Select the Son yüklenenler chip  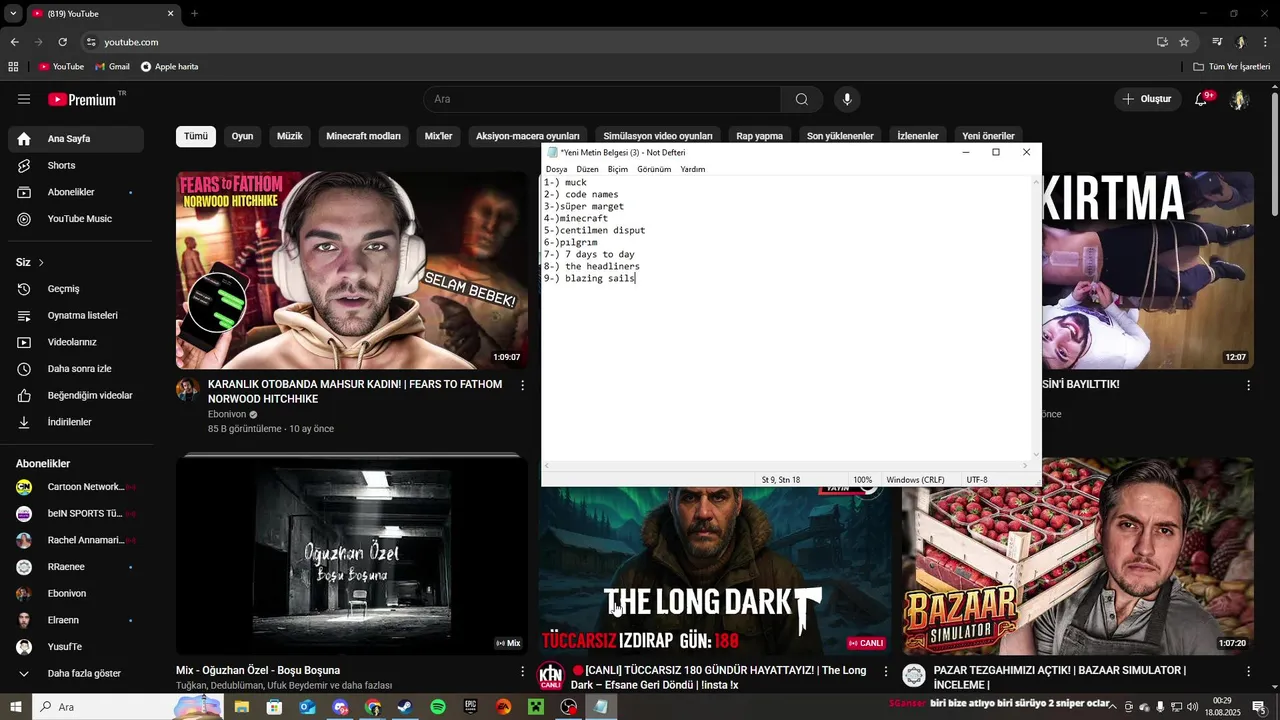point(840,136)
